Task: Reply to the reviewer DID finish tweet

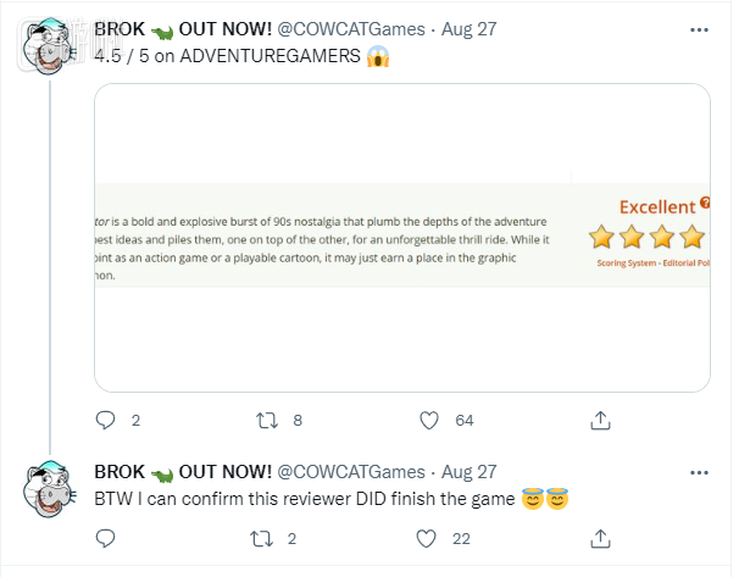Action: 105,539
